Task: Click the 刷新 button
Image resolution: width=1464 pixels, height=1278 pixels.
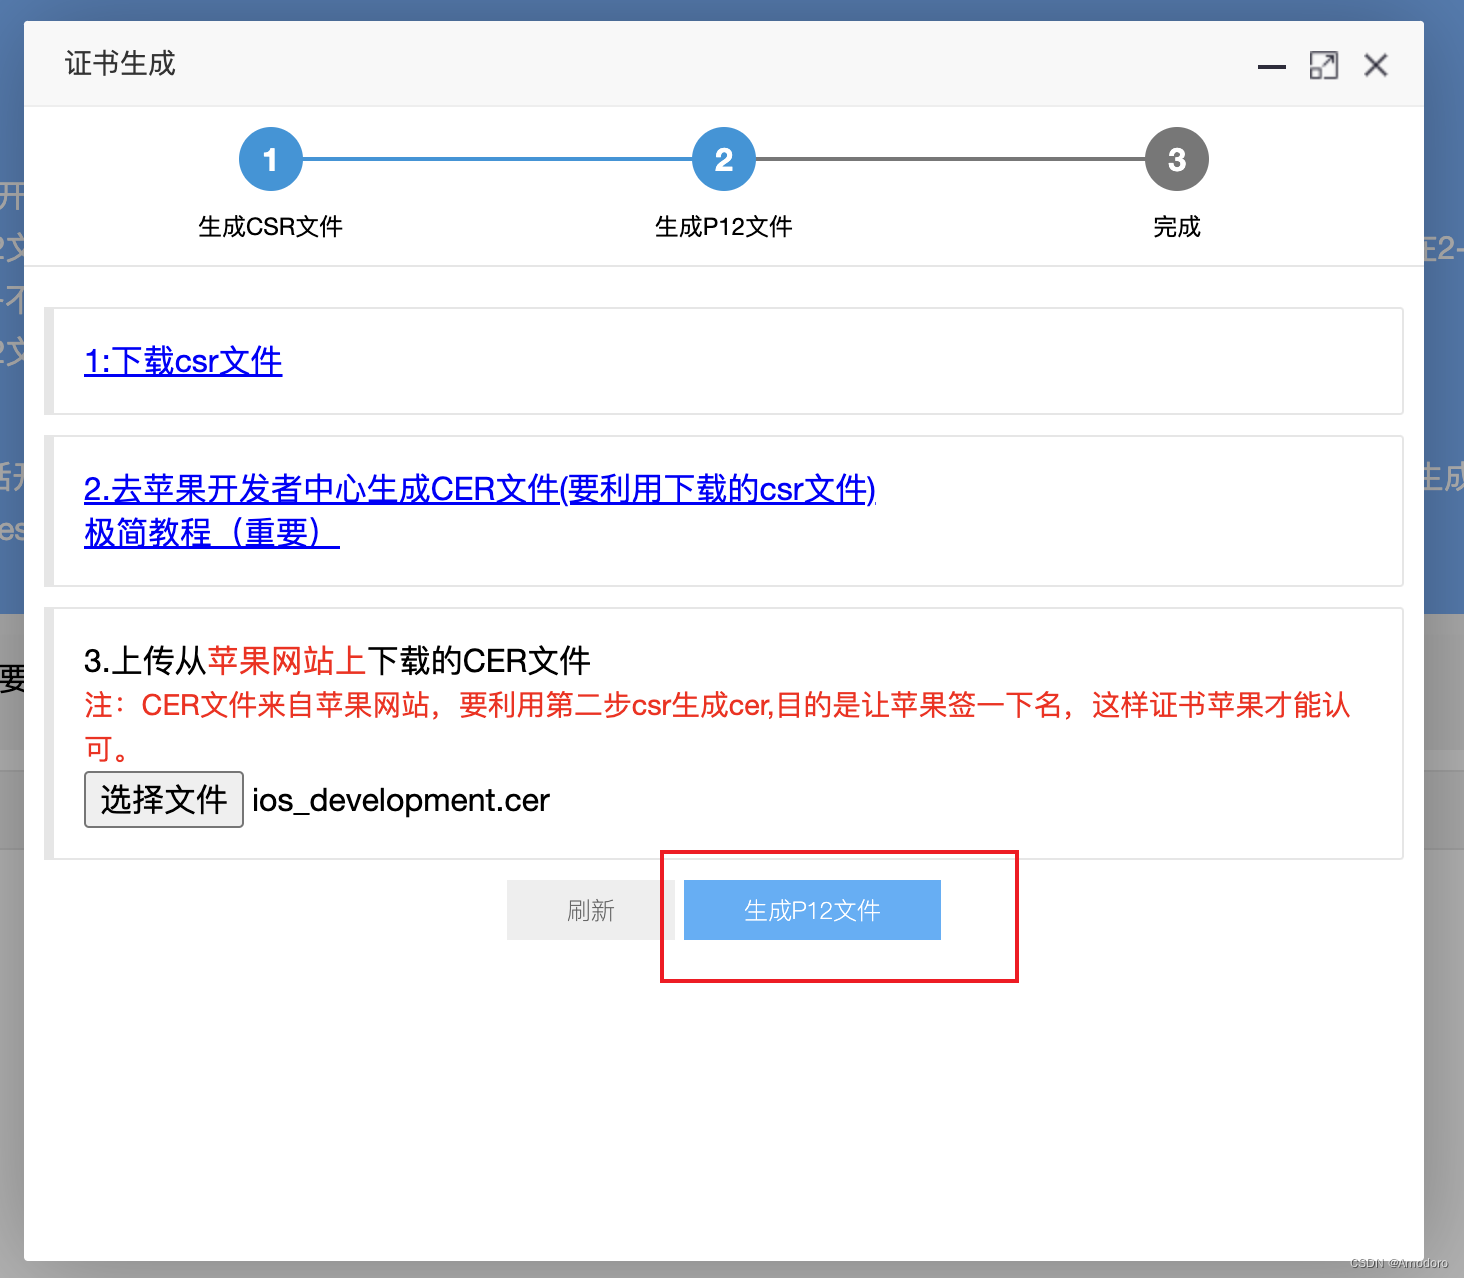Action: tap(590, 910)
